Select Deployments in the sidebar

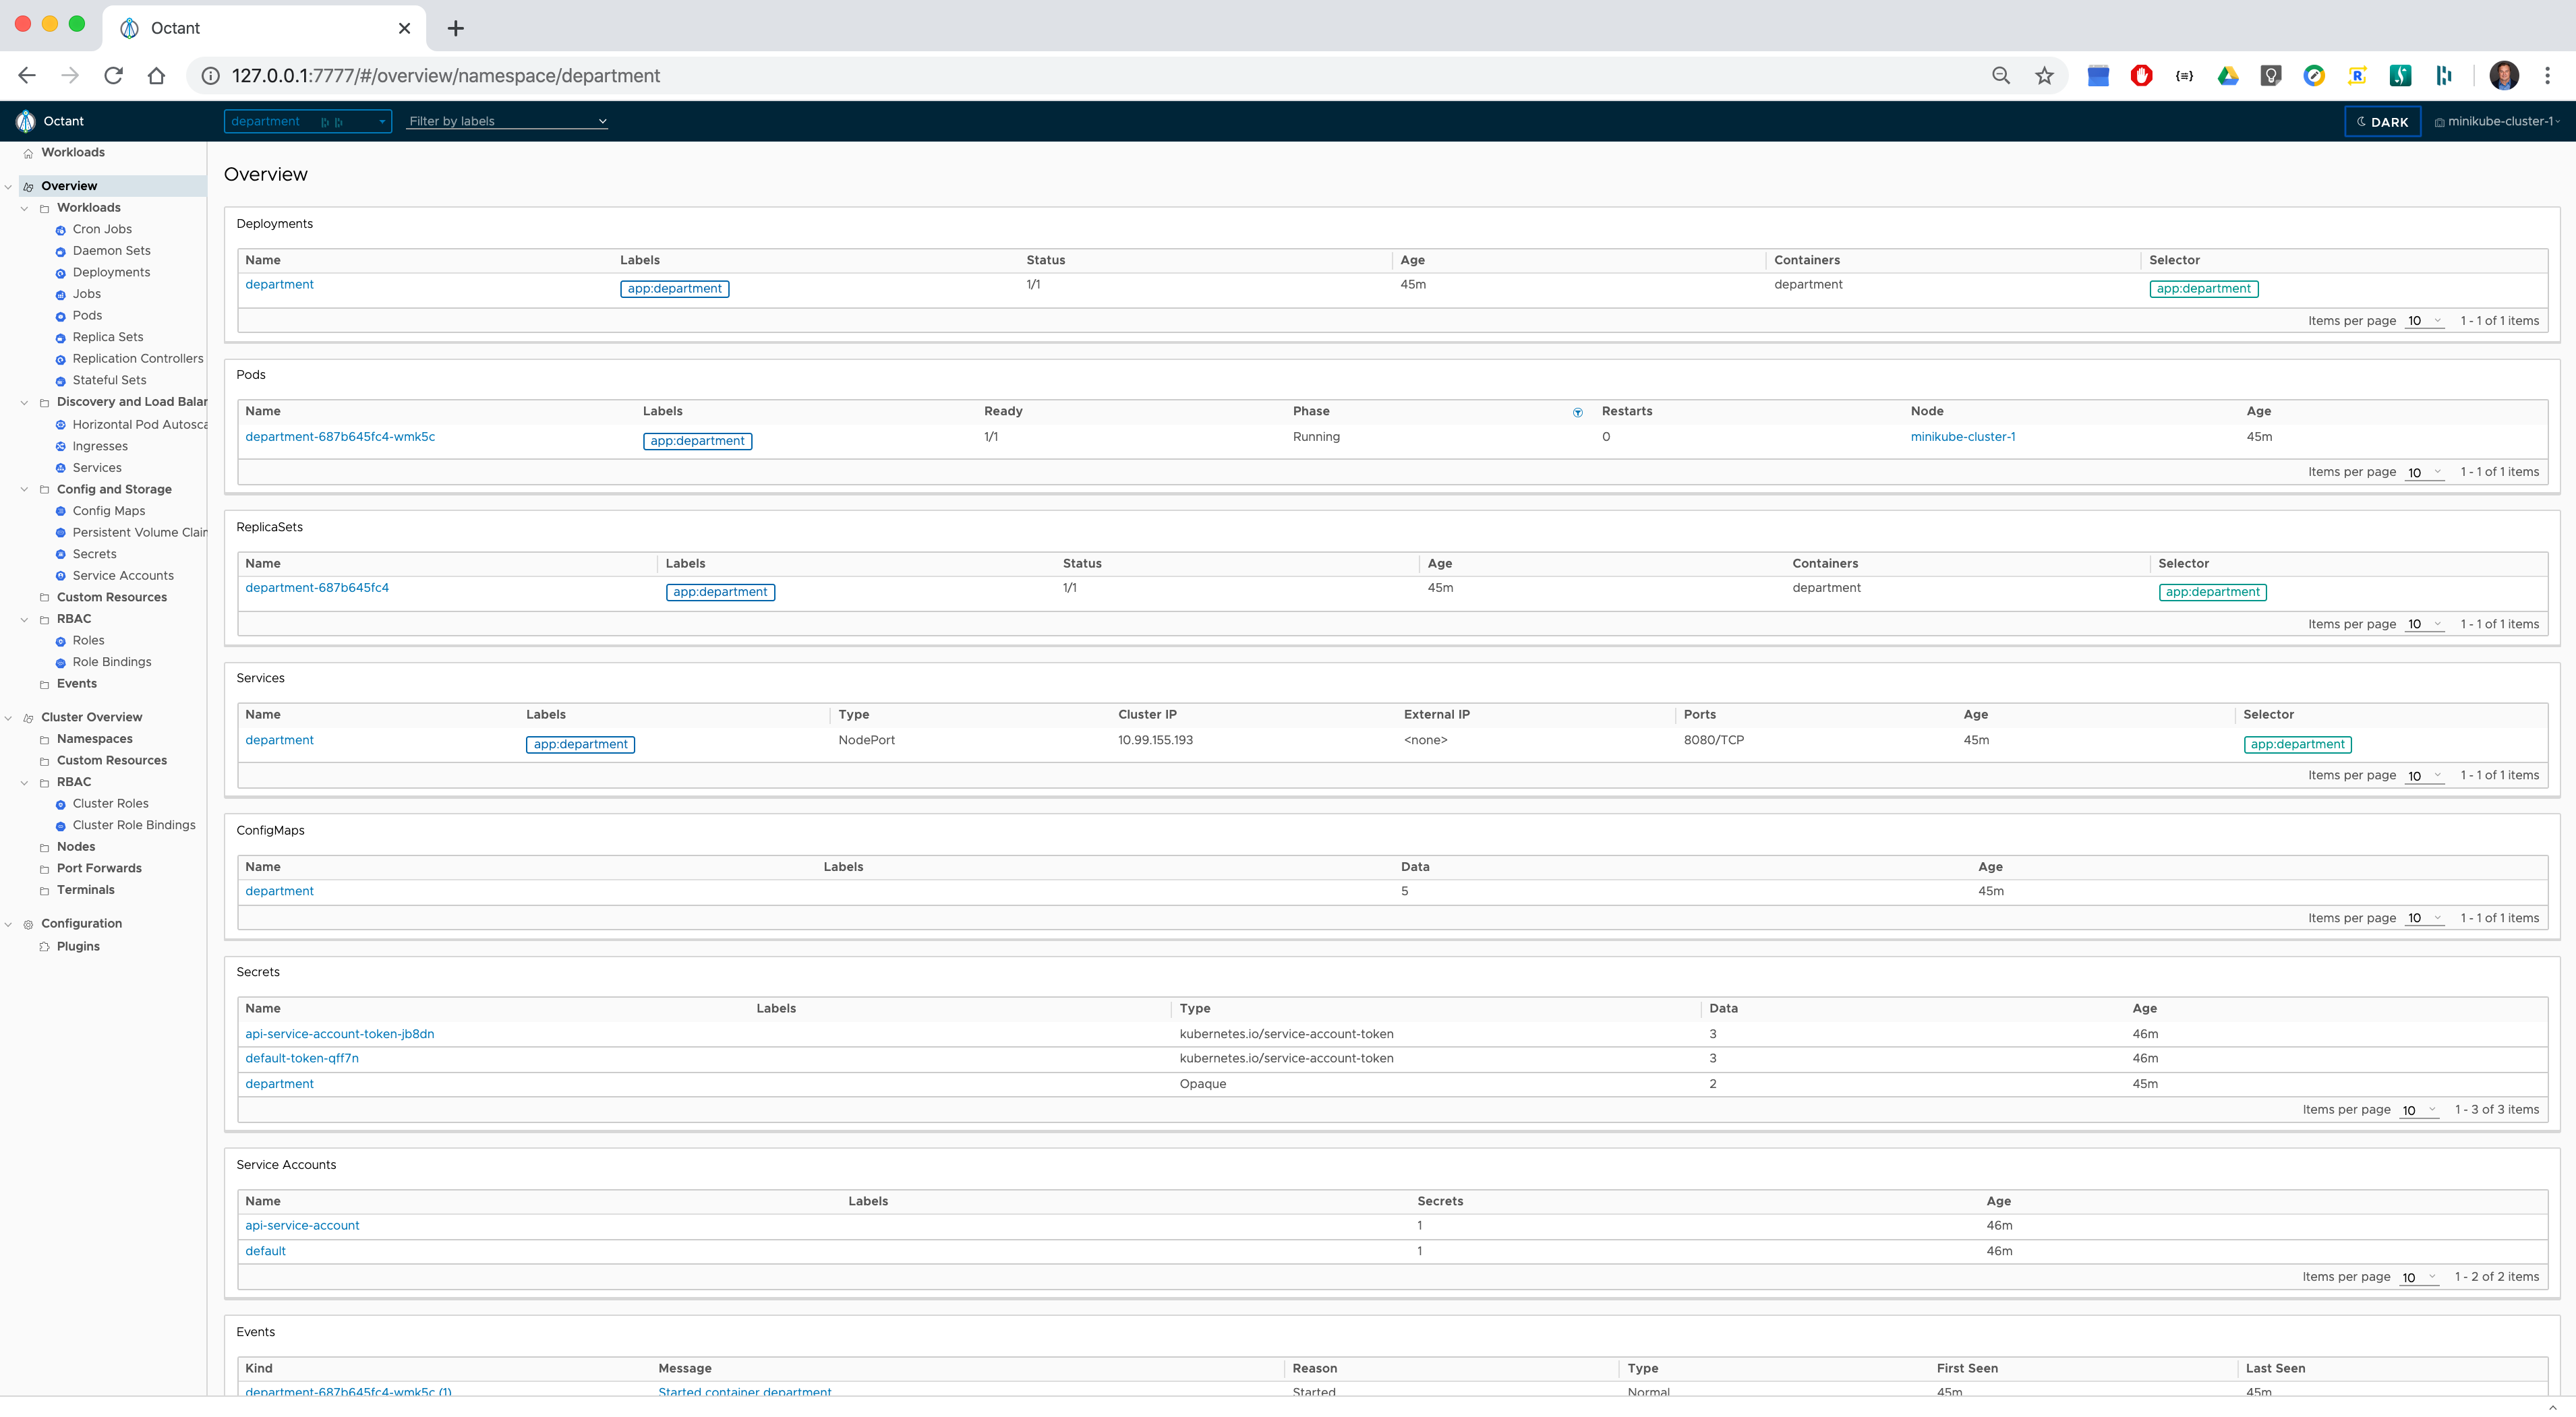(x=111, y=272)
